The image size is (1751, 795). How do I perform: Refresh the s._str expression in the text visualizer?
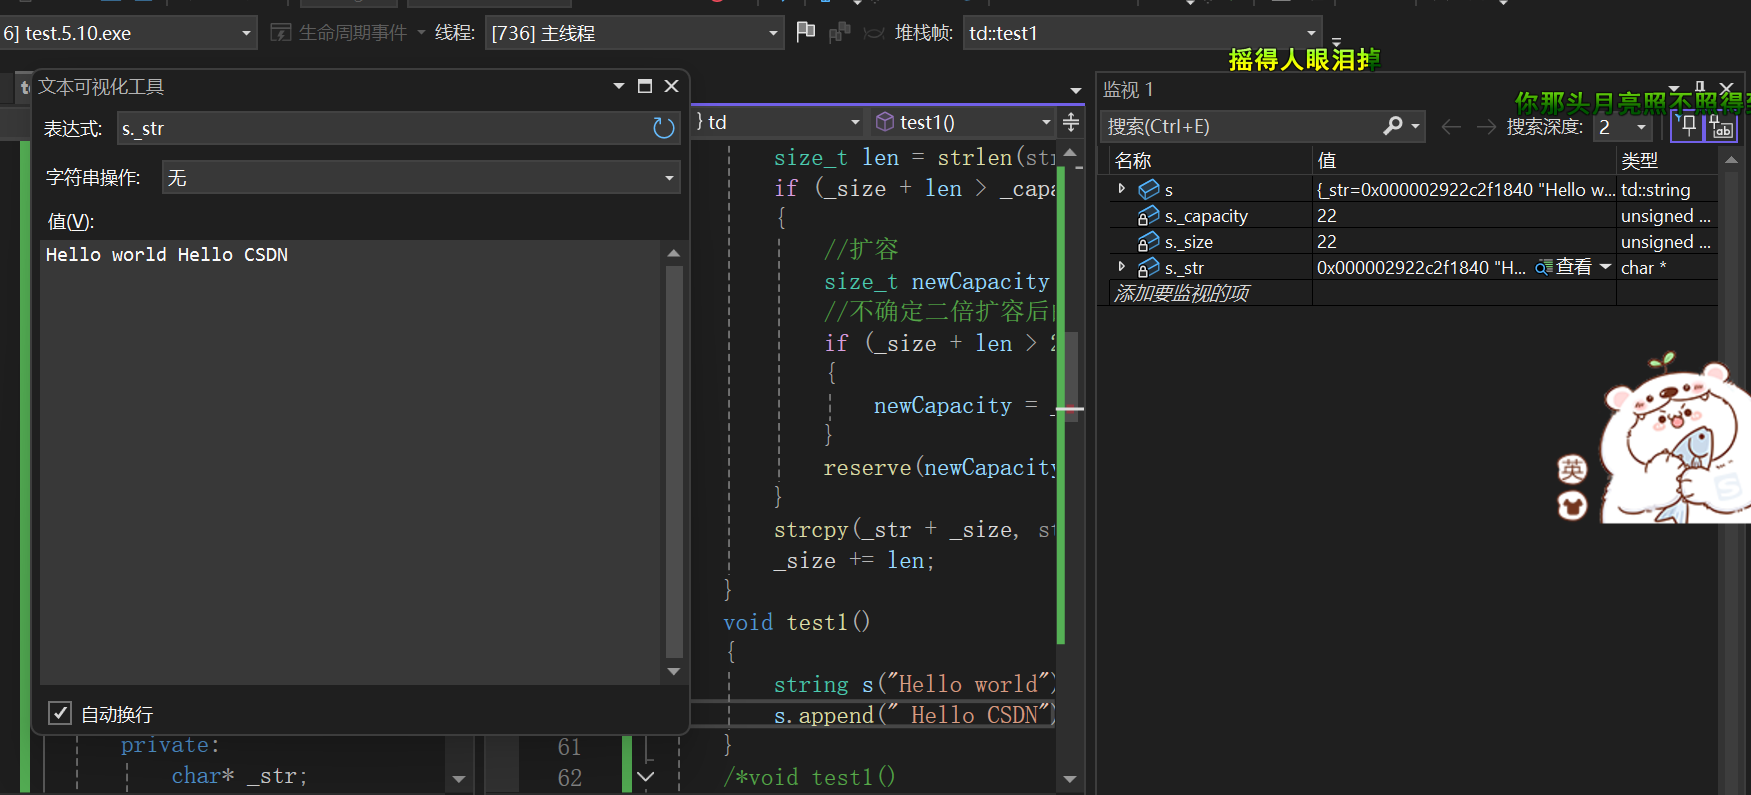pyautogui.click(x=664, y=128)
